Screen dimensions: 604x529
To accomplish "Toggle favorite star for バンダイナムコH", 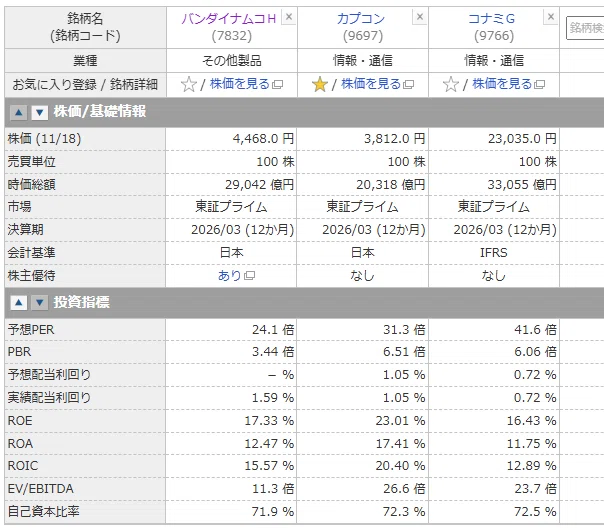I will pyautogui.click(x=189, y=84).
